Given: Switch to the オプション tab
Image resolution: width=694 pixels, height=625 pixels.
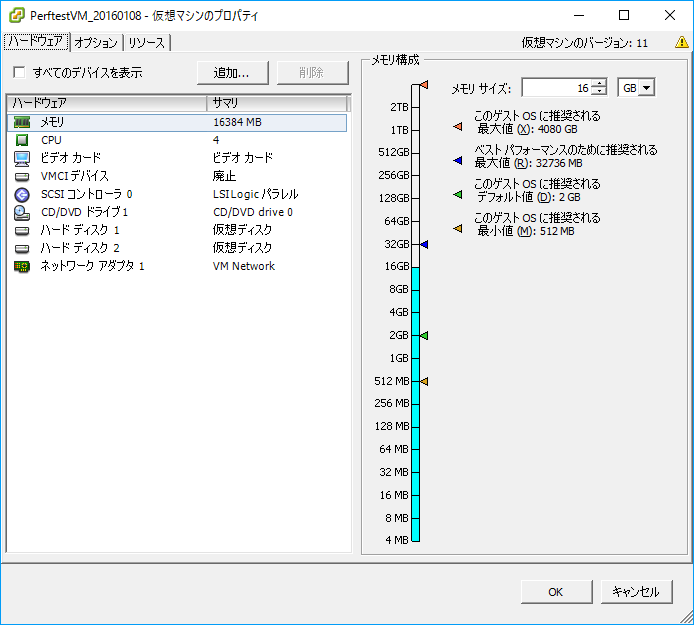Looking at the screenshot, I should 96,43.
